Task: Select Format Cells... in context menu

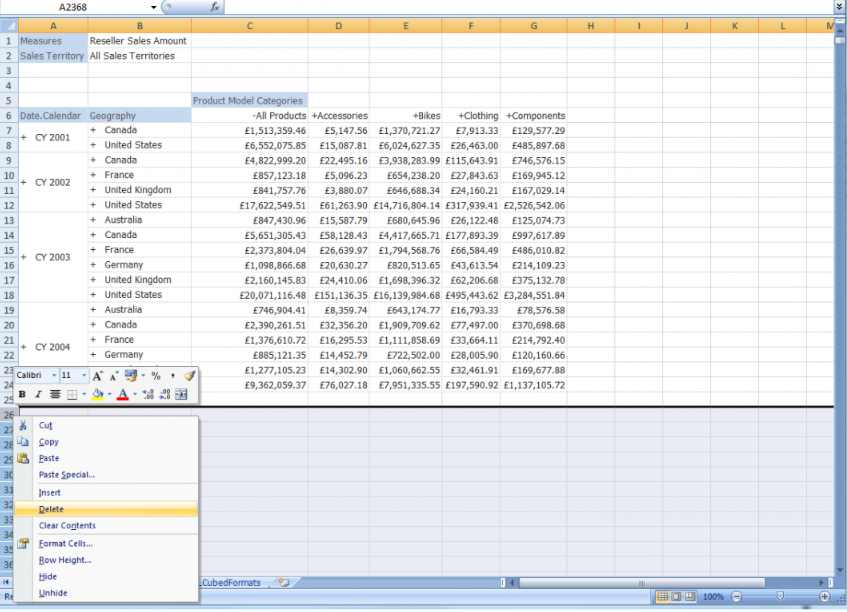Action: 65,543
